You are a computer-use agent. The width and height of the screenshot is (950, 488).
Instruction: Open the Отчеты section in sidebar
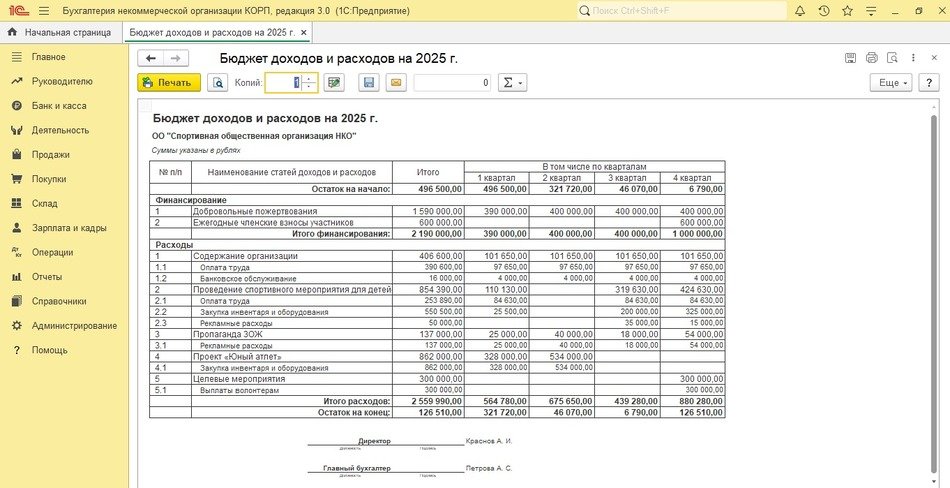[x=47, y=277]
